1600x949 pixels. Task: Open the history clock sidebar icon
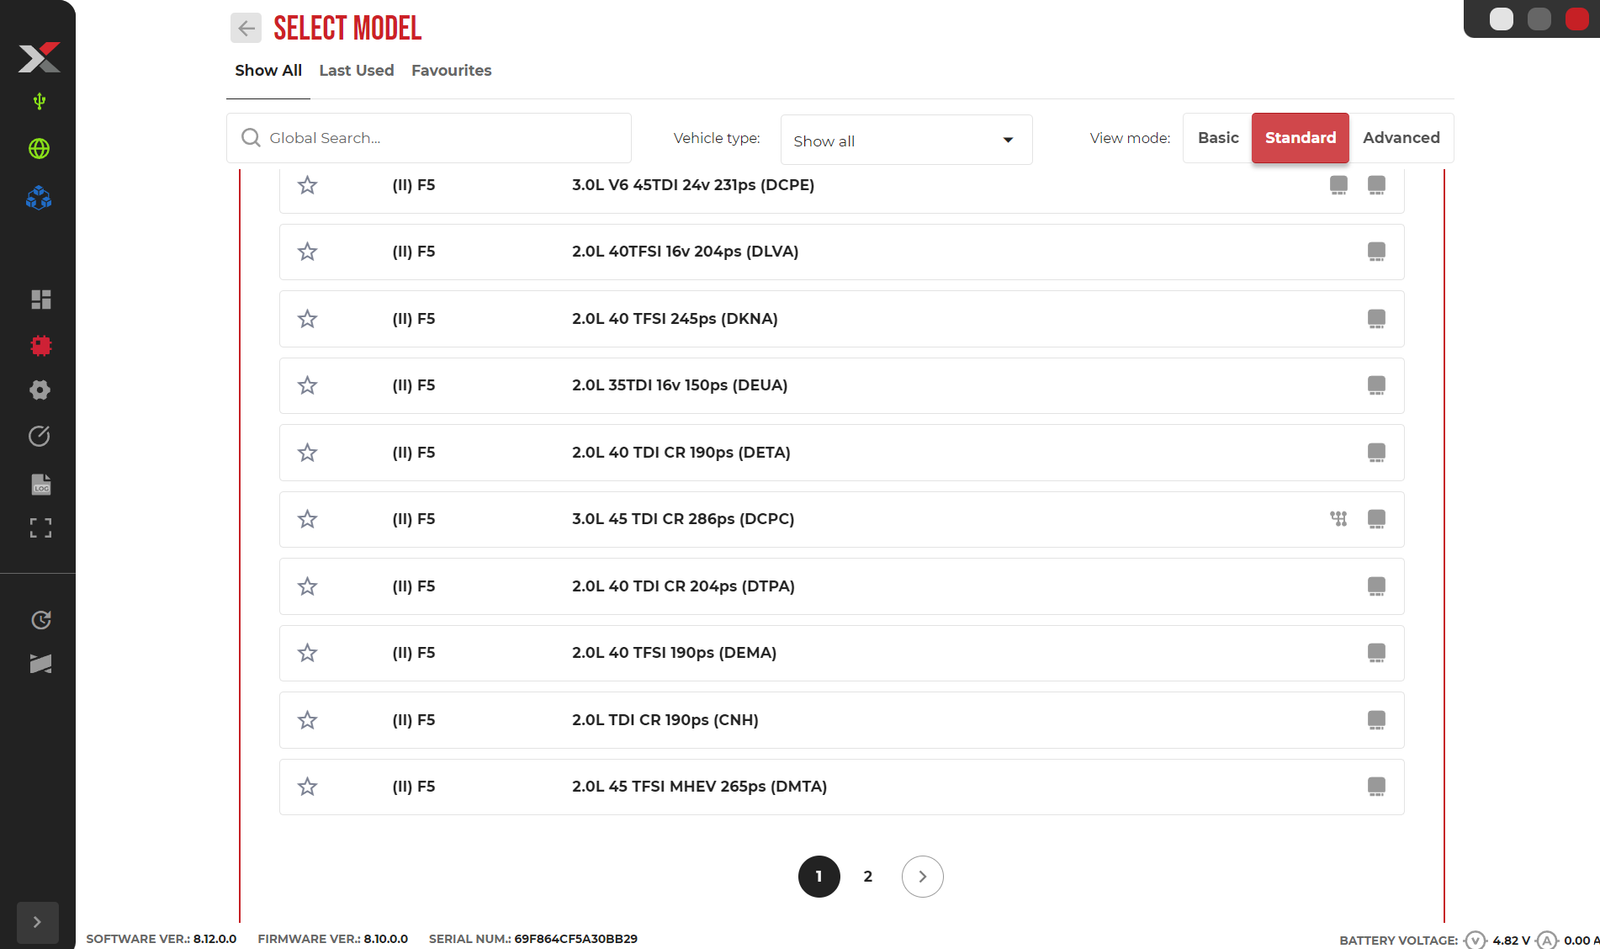(x=41, y=620)
